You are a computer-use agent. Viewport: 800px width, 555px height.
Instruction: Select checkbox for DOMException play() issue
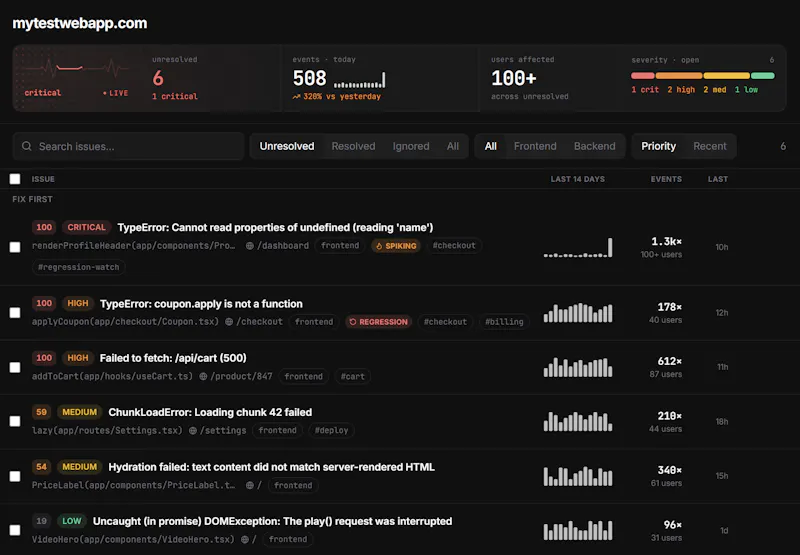point(15,531)
